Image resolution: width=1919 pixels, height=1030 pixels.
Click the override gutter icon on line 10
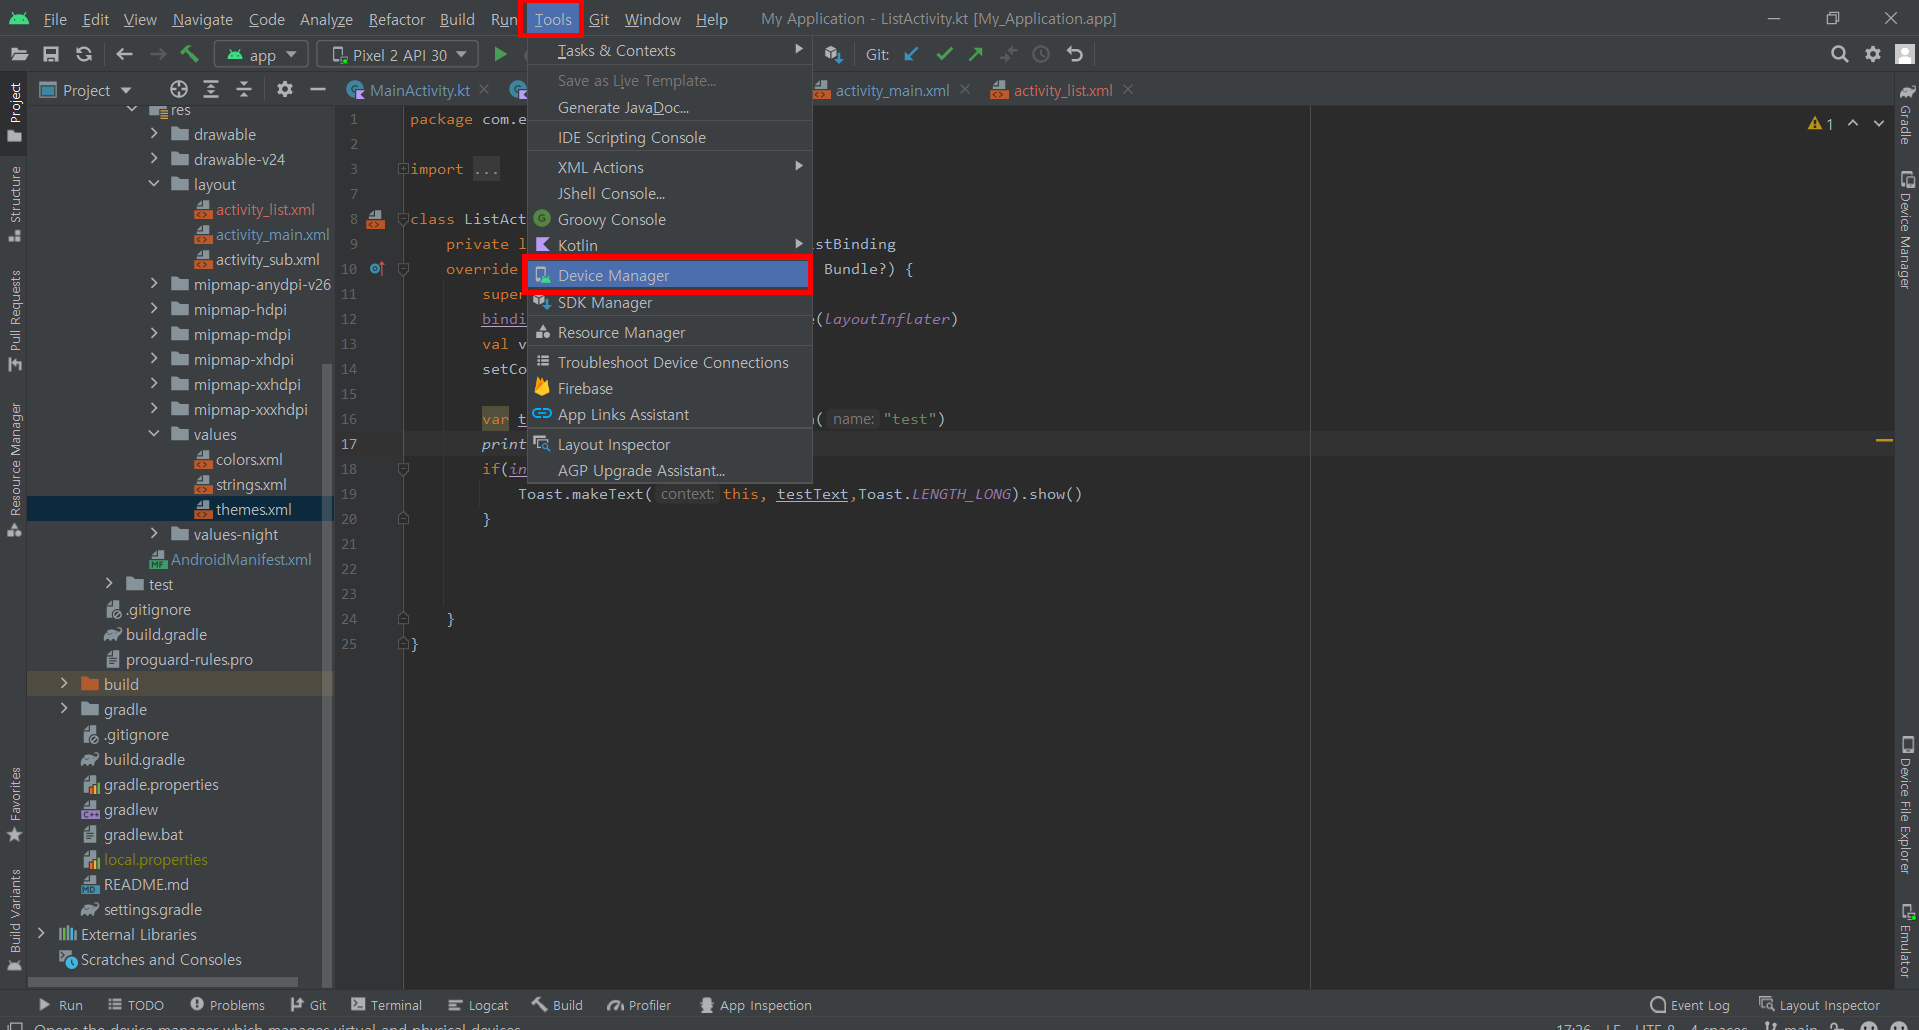pyautogui.click(x=377, y=268)
